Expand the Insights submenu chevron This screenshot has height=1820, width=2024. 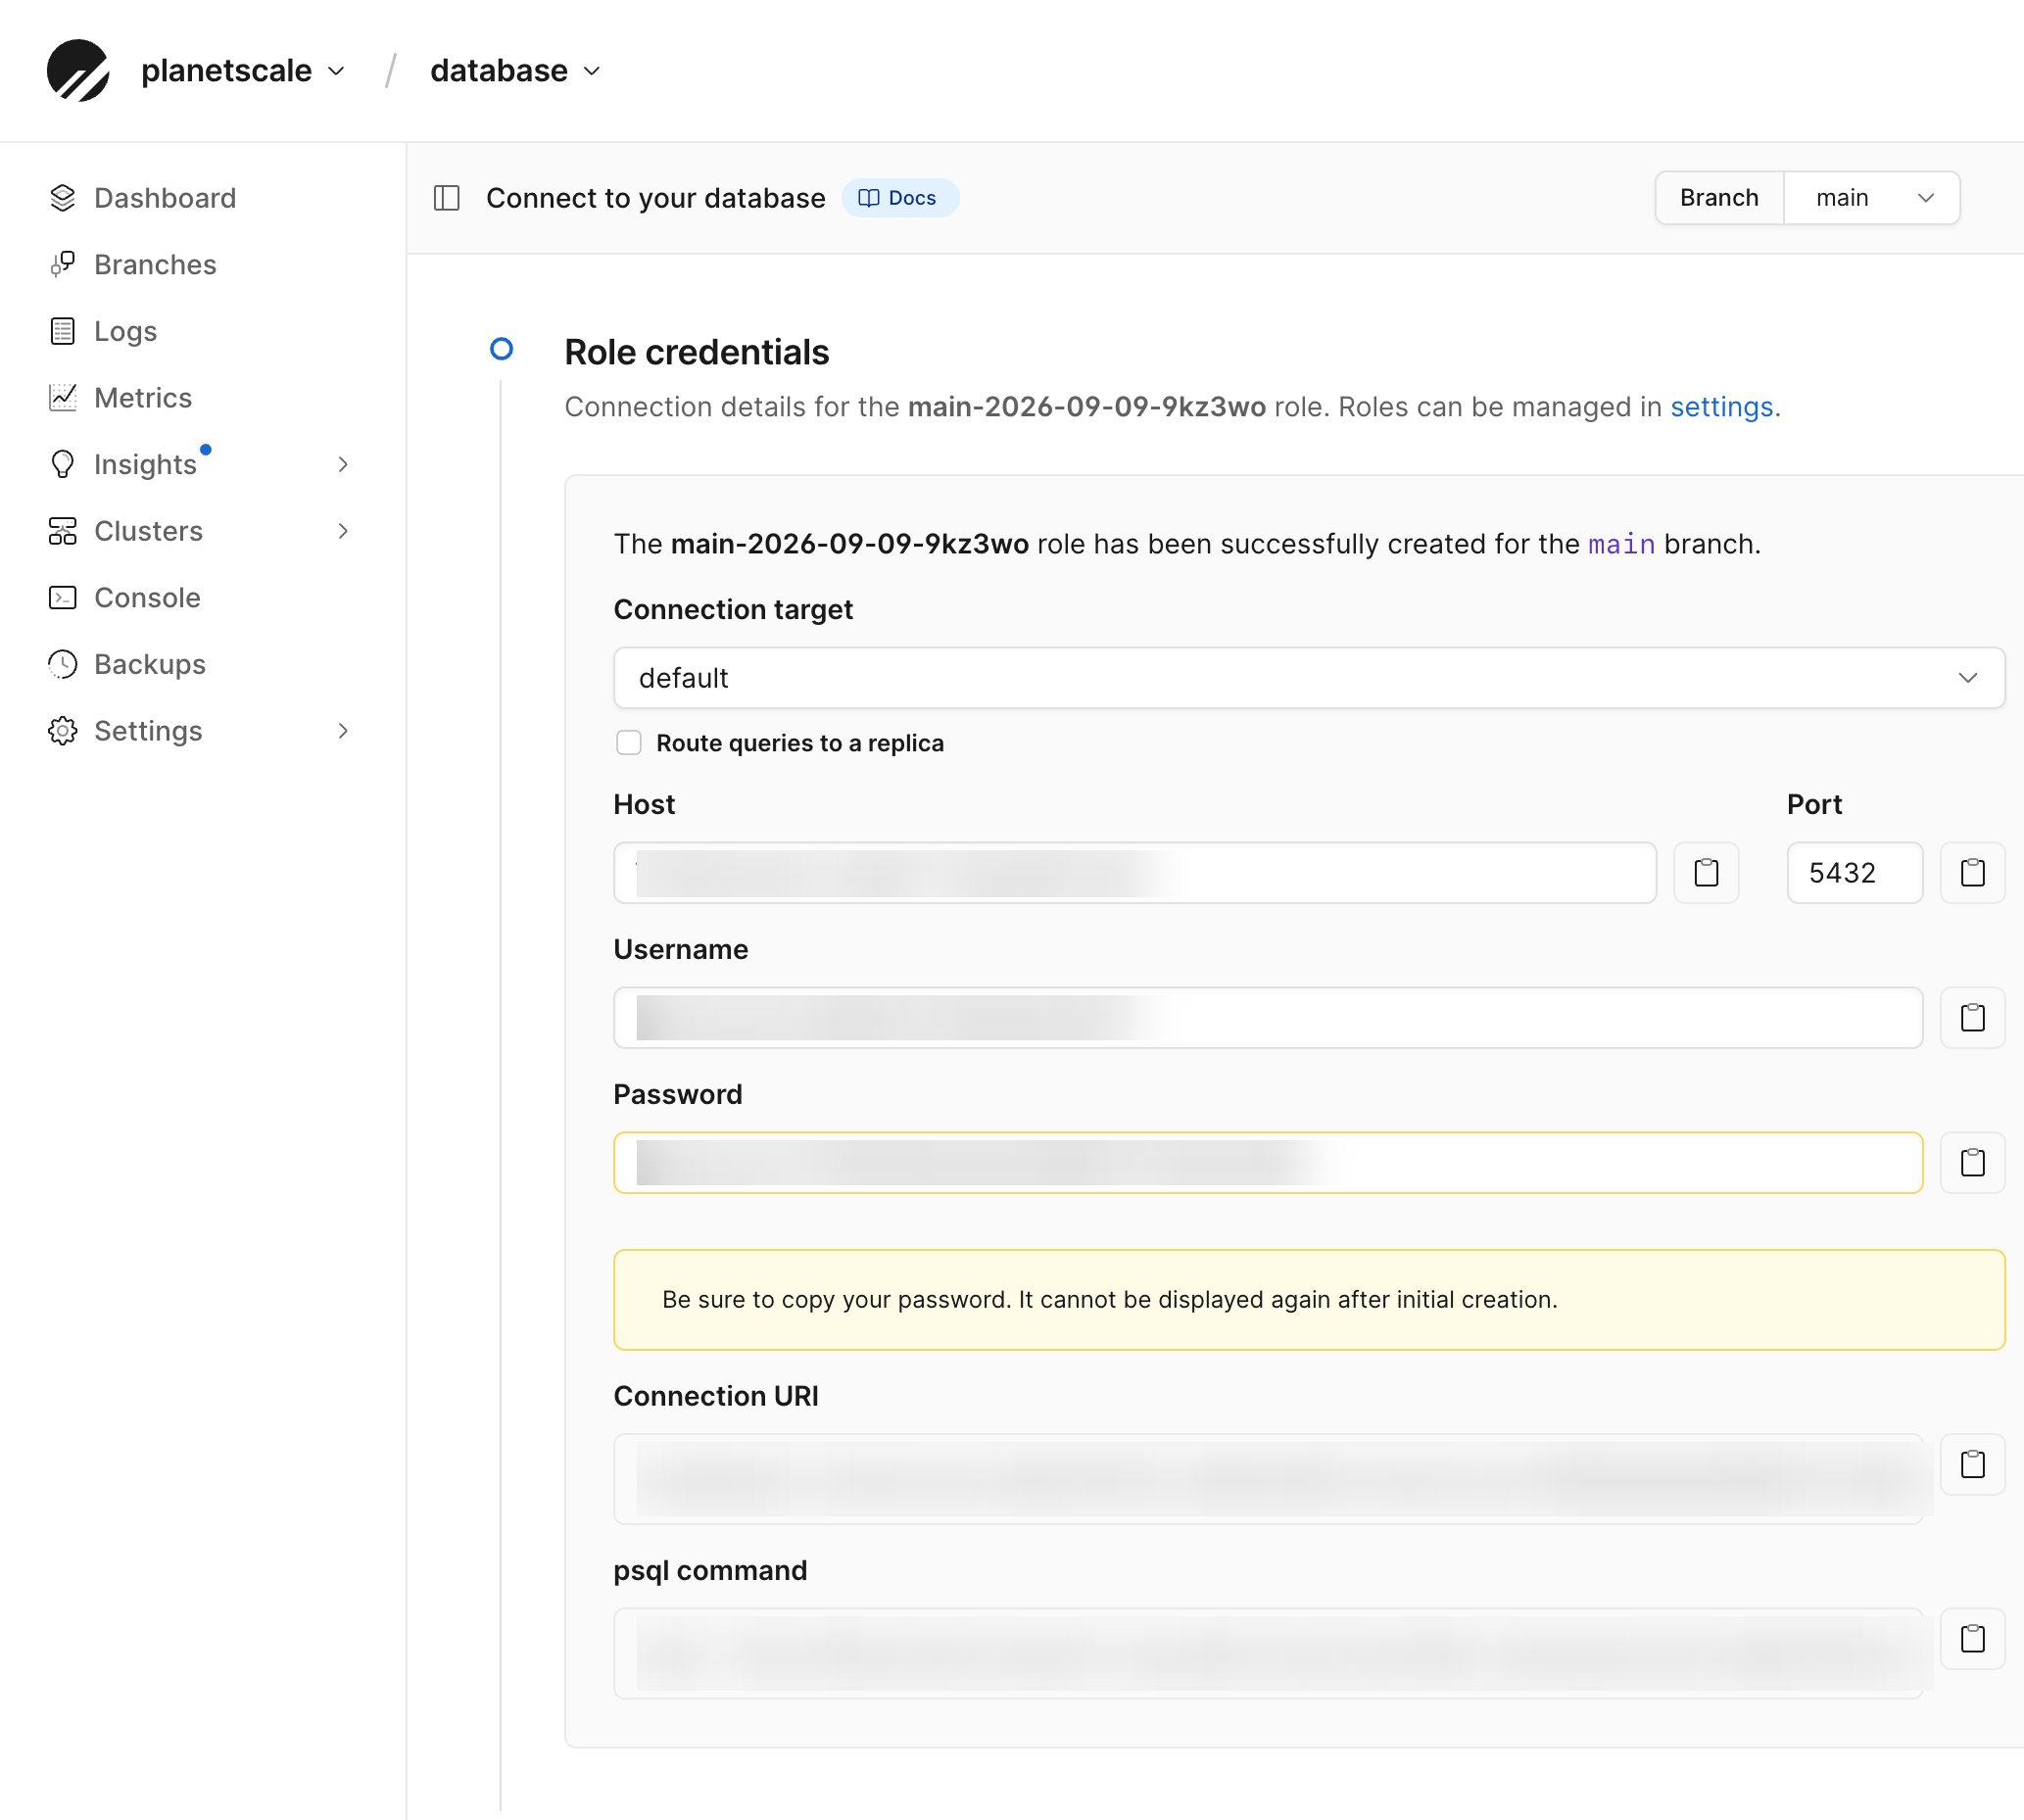click(343, 464)
